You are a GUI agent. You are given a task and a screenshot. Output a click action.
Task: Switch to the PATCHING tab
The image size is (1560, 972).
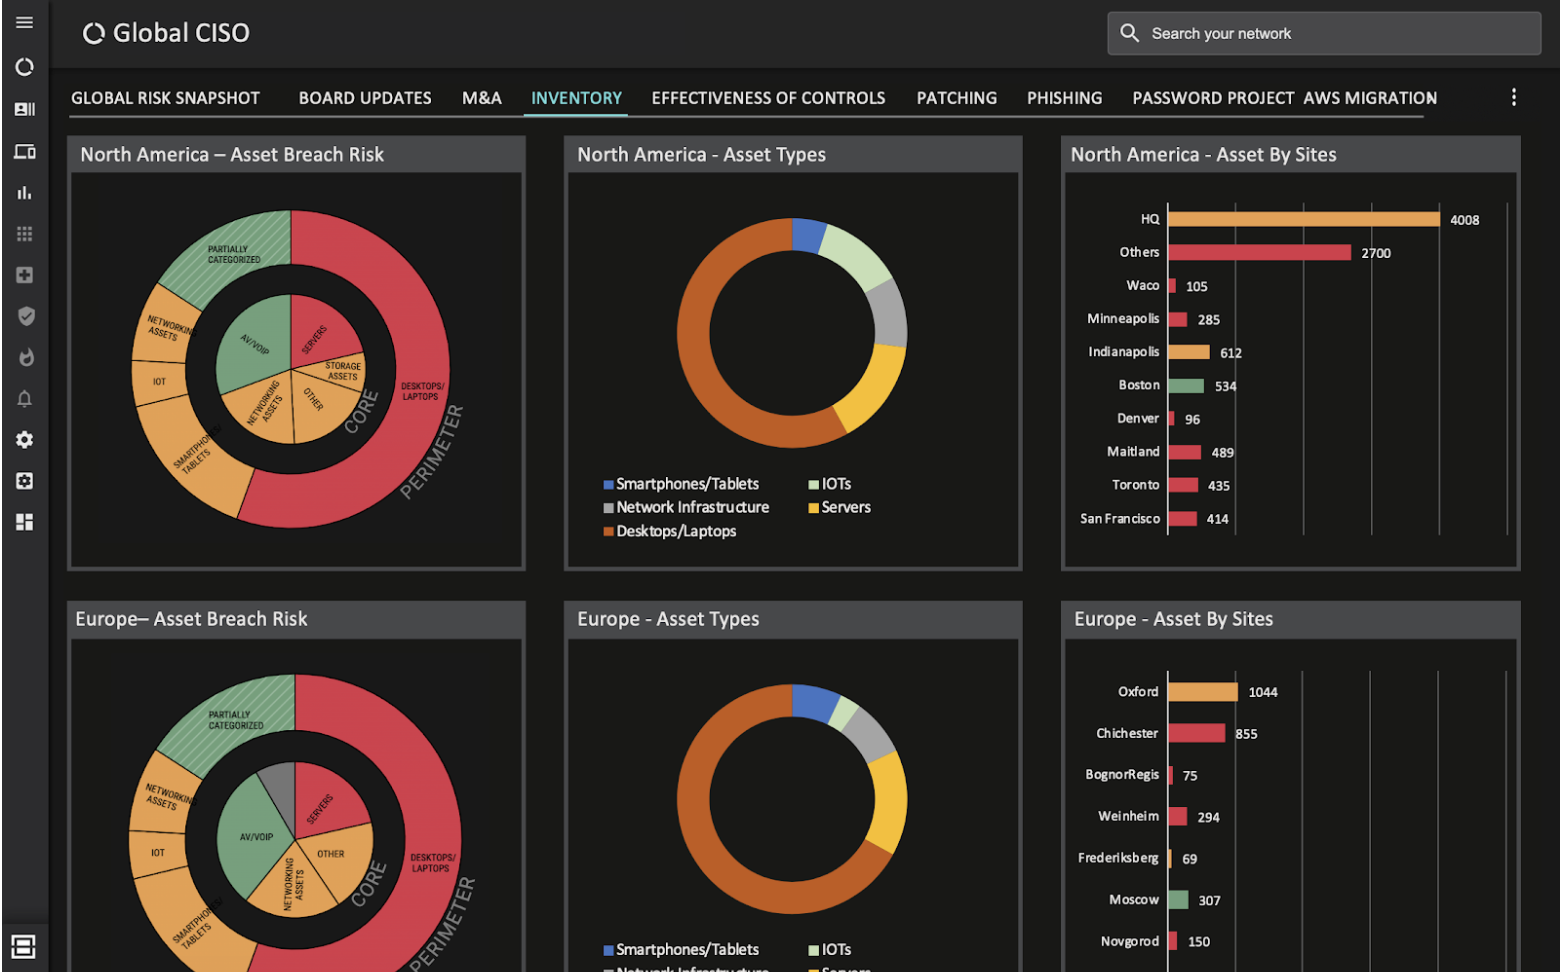[956, 97]
